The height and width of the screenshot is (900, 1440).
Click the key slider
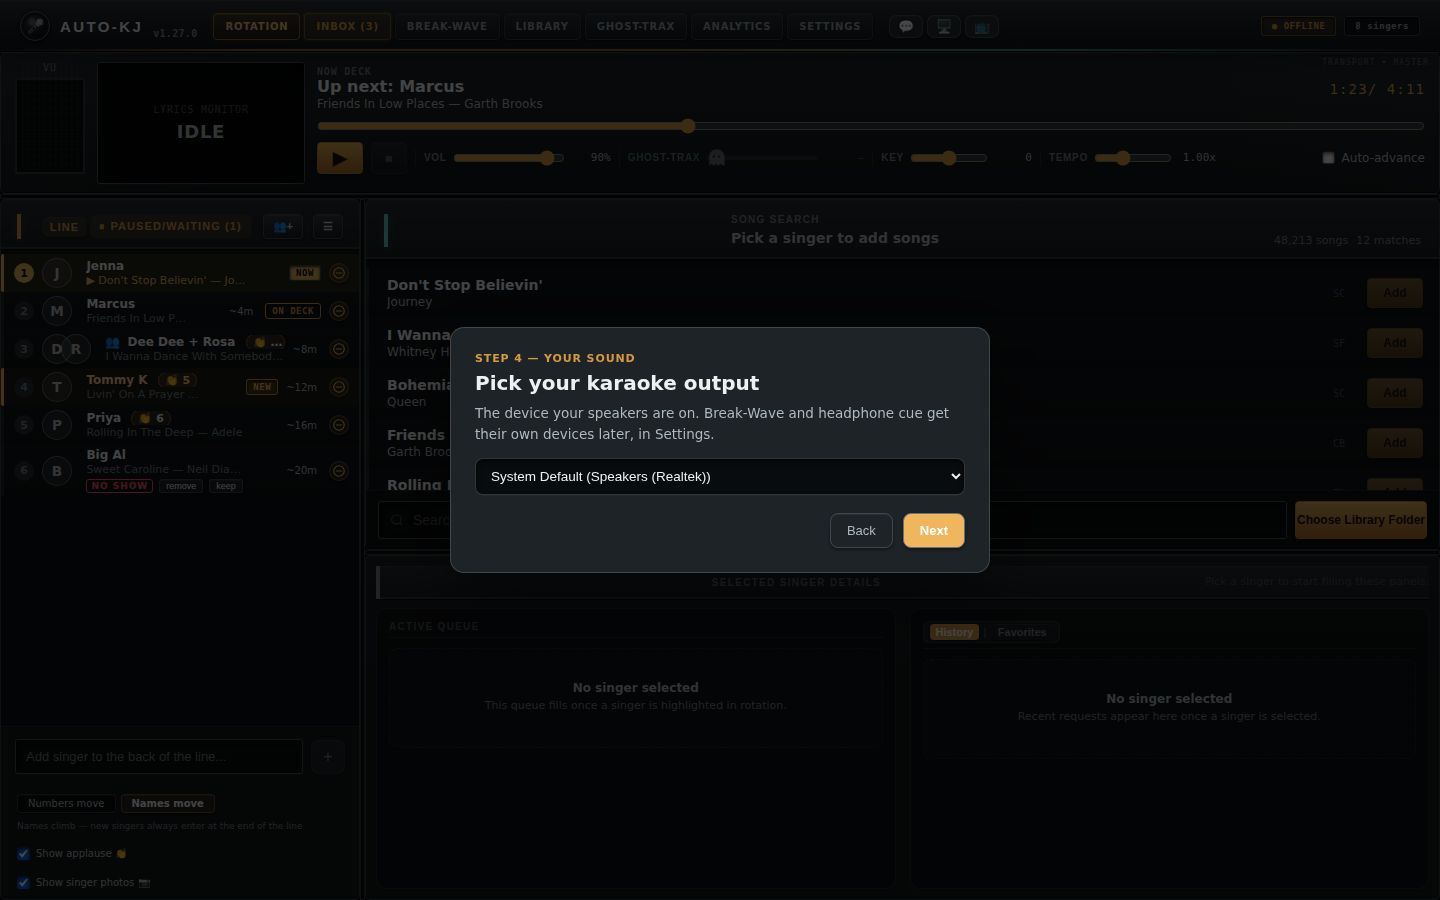pyautogui.click(x=949, y=158)
